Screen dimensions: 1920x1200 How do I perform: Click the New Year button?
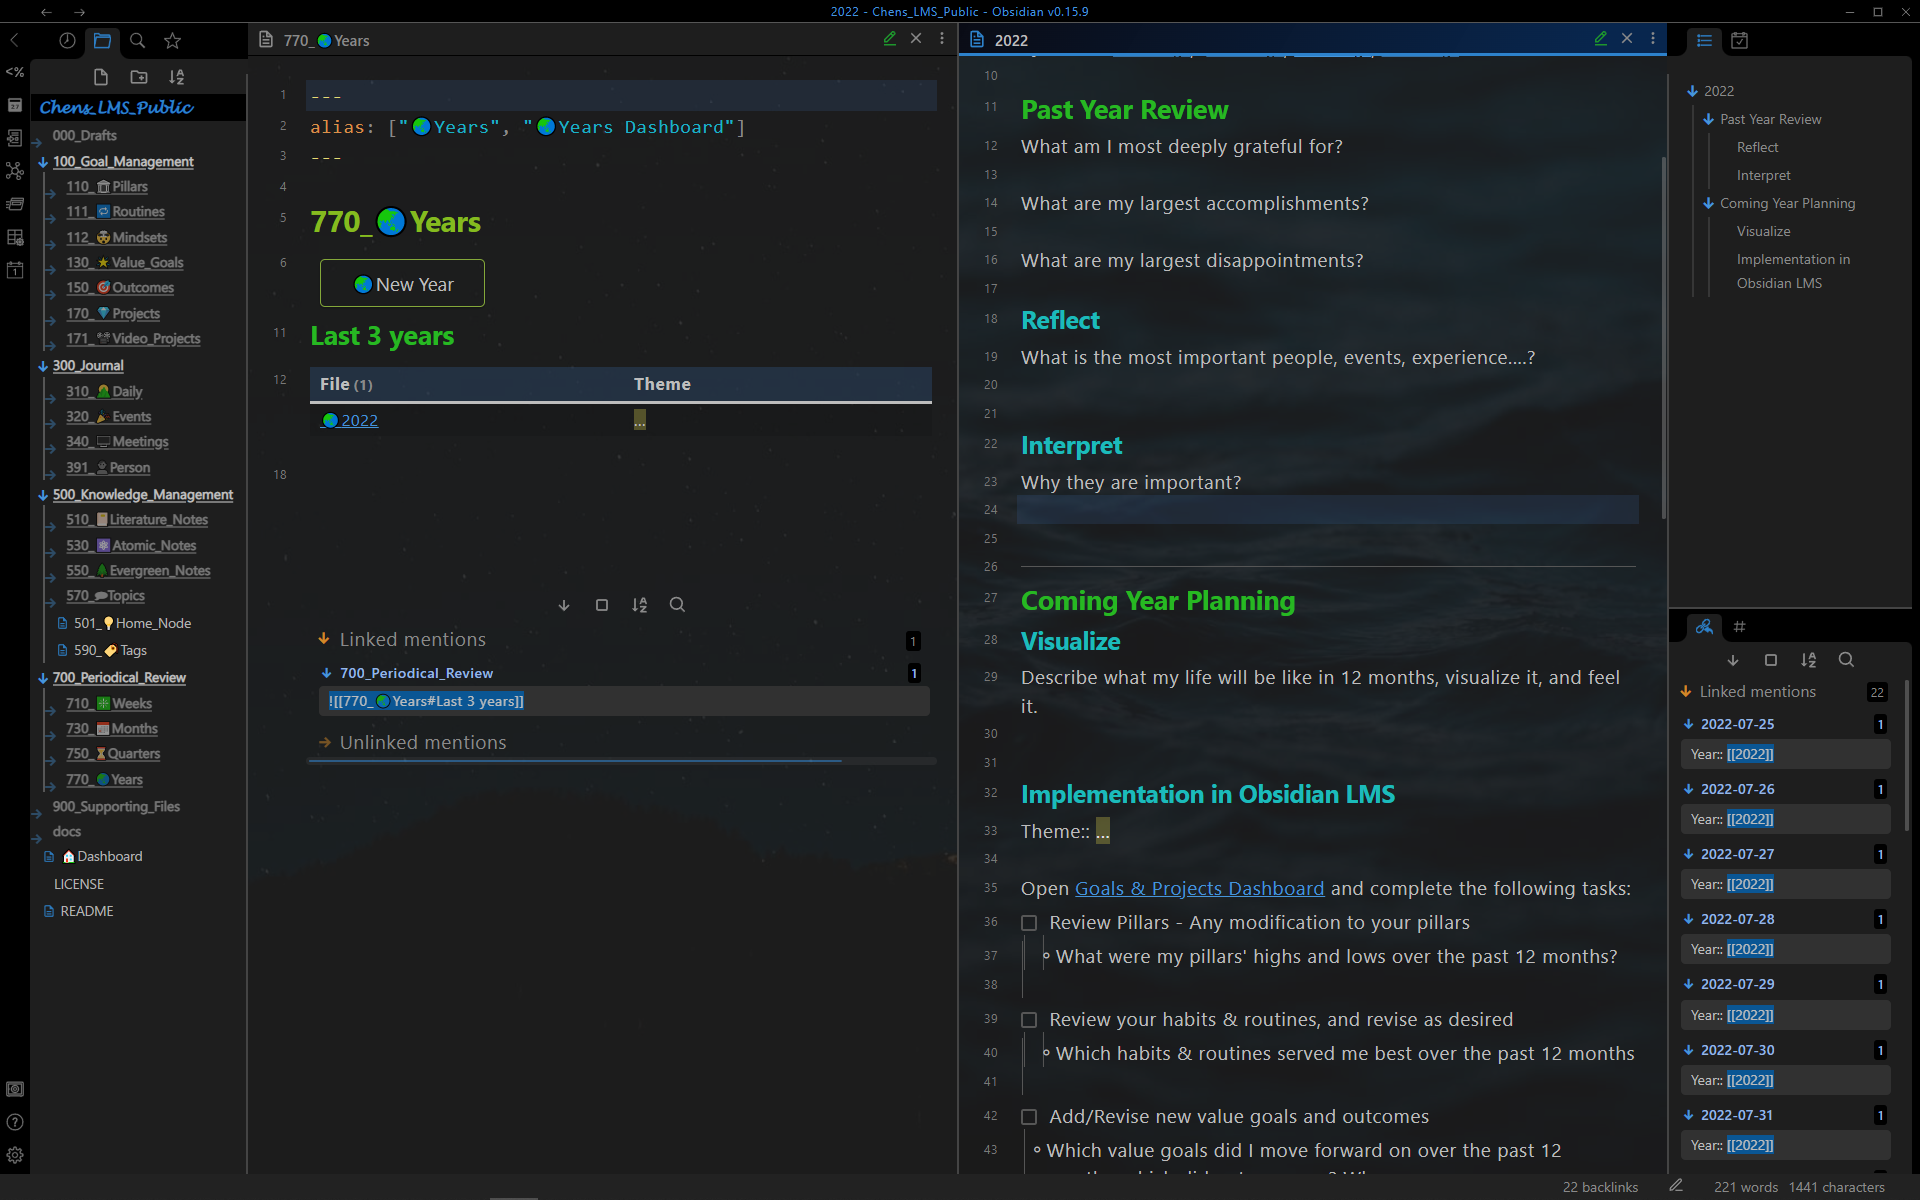pos(402,284)
